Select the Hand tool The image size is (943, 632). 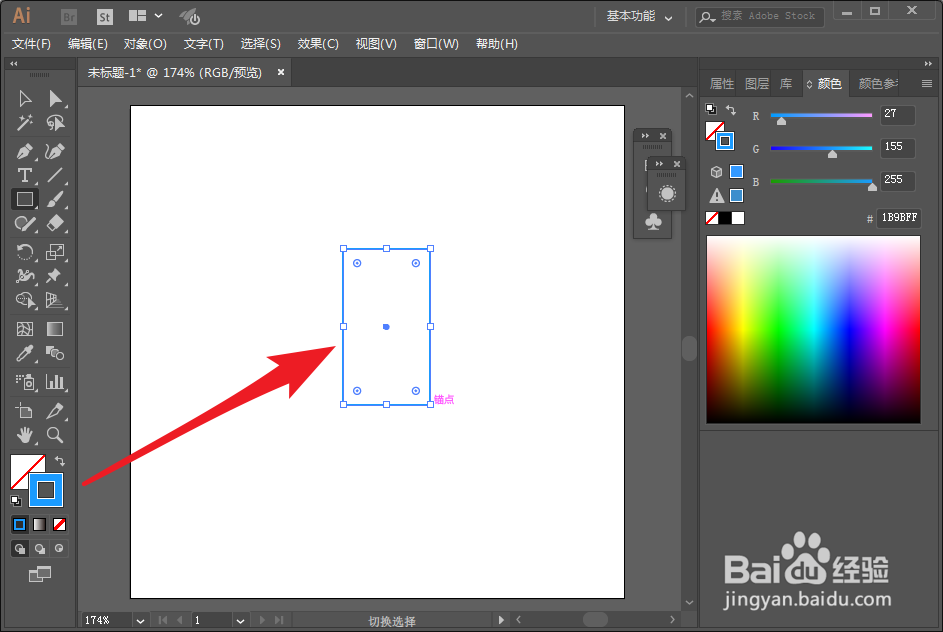[x=25, y=435]
